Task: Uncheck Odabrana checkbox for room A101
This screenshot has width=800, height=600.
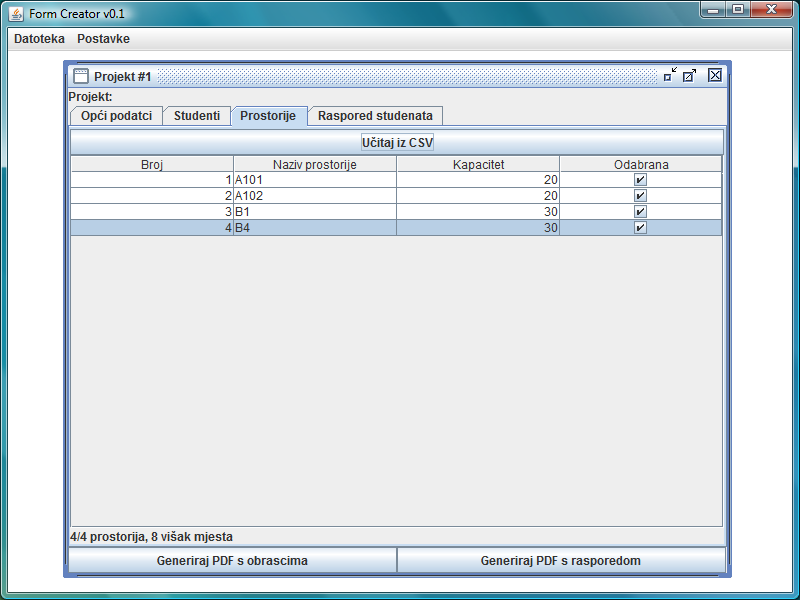Action: click(640, 180)
